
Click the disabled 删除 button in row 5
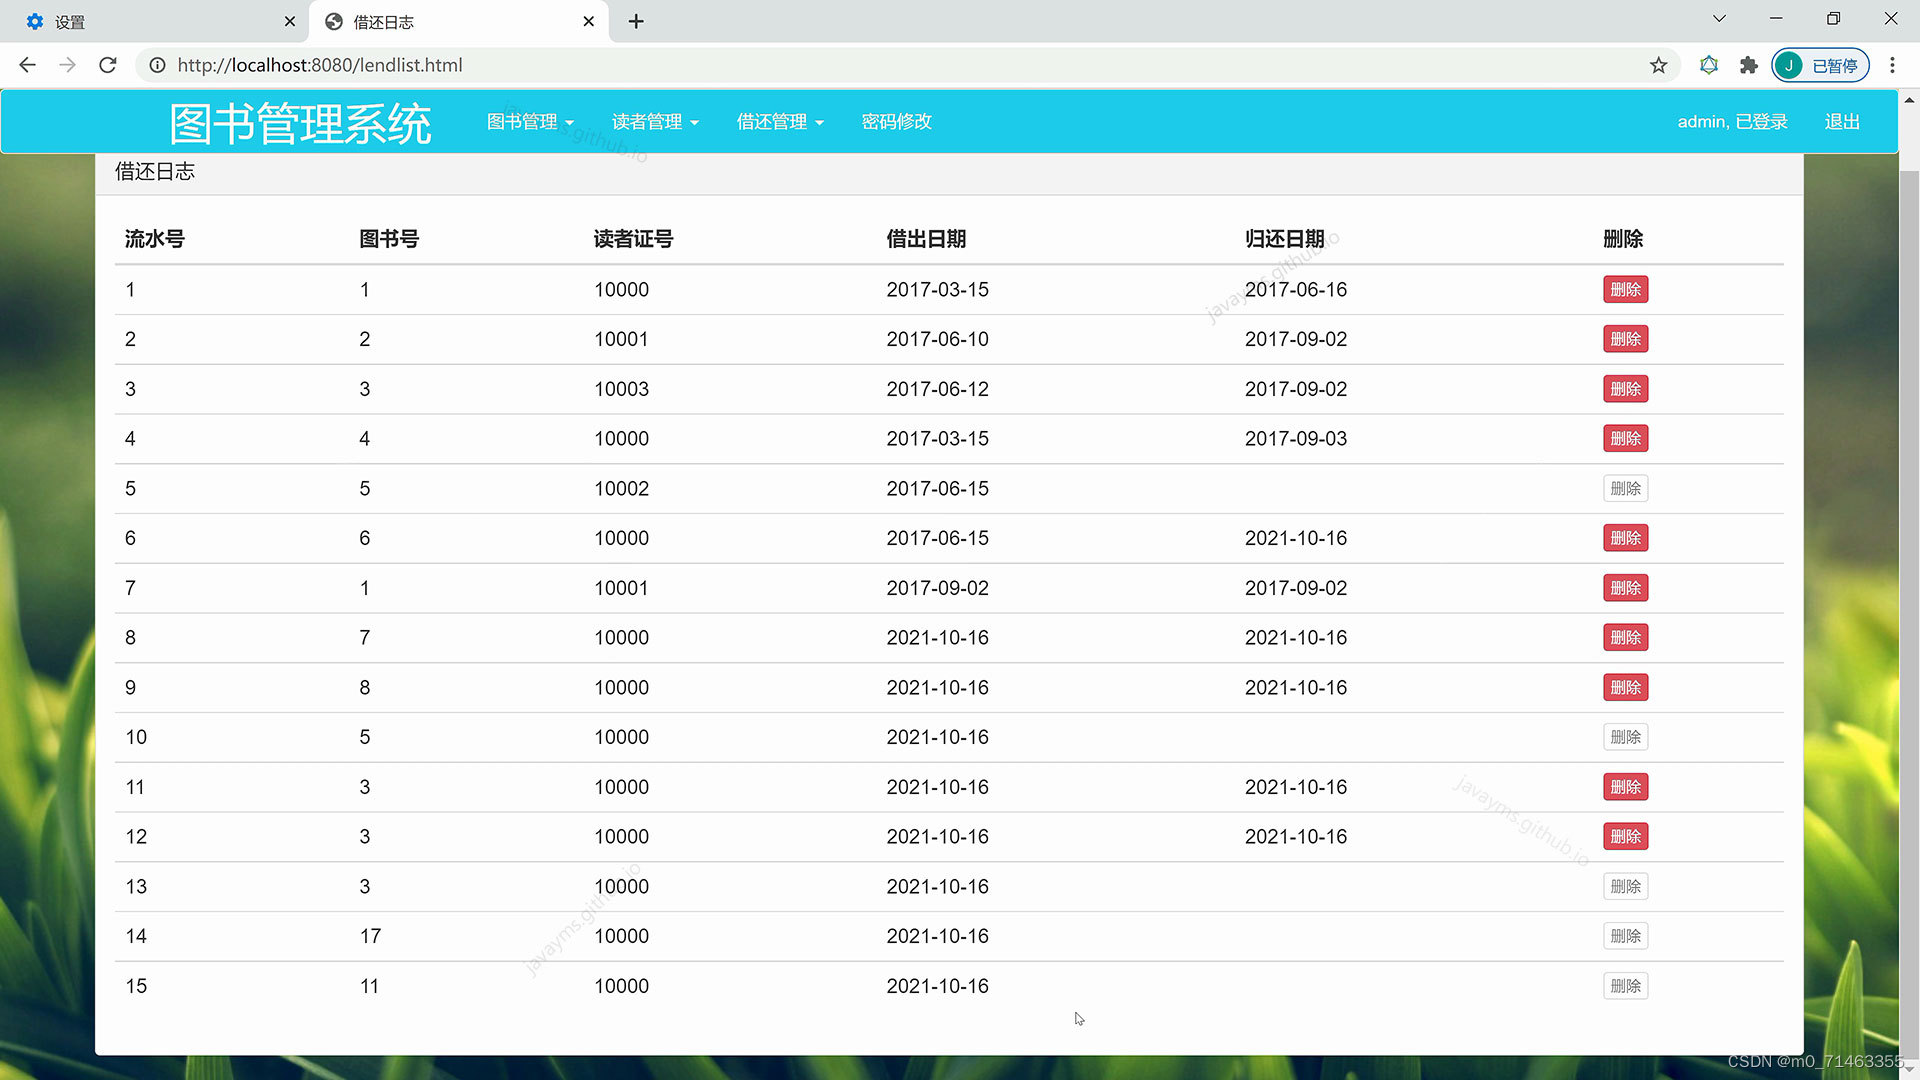tap(1625, 488)
